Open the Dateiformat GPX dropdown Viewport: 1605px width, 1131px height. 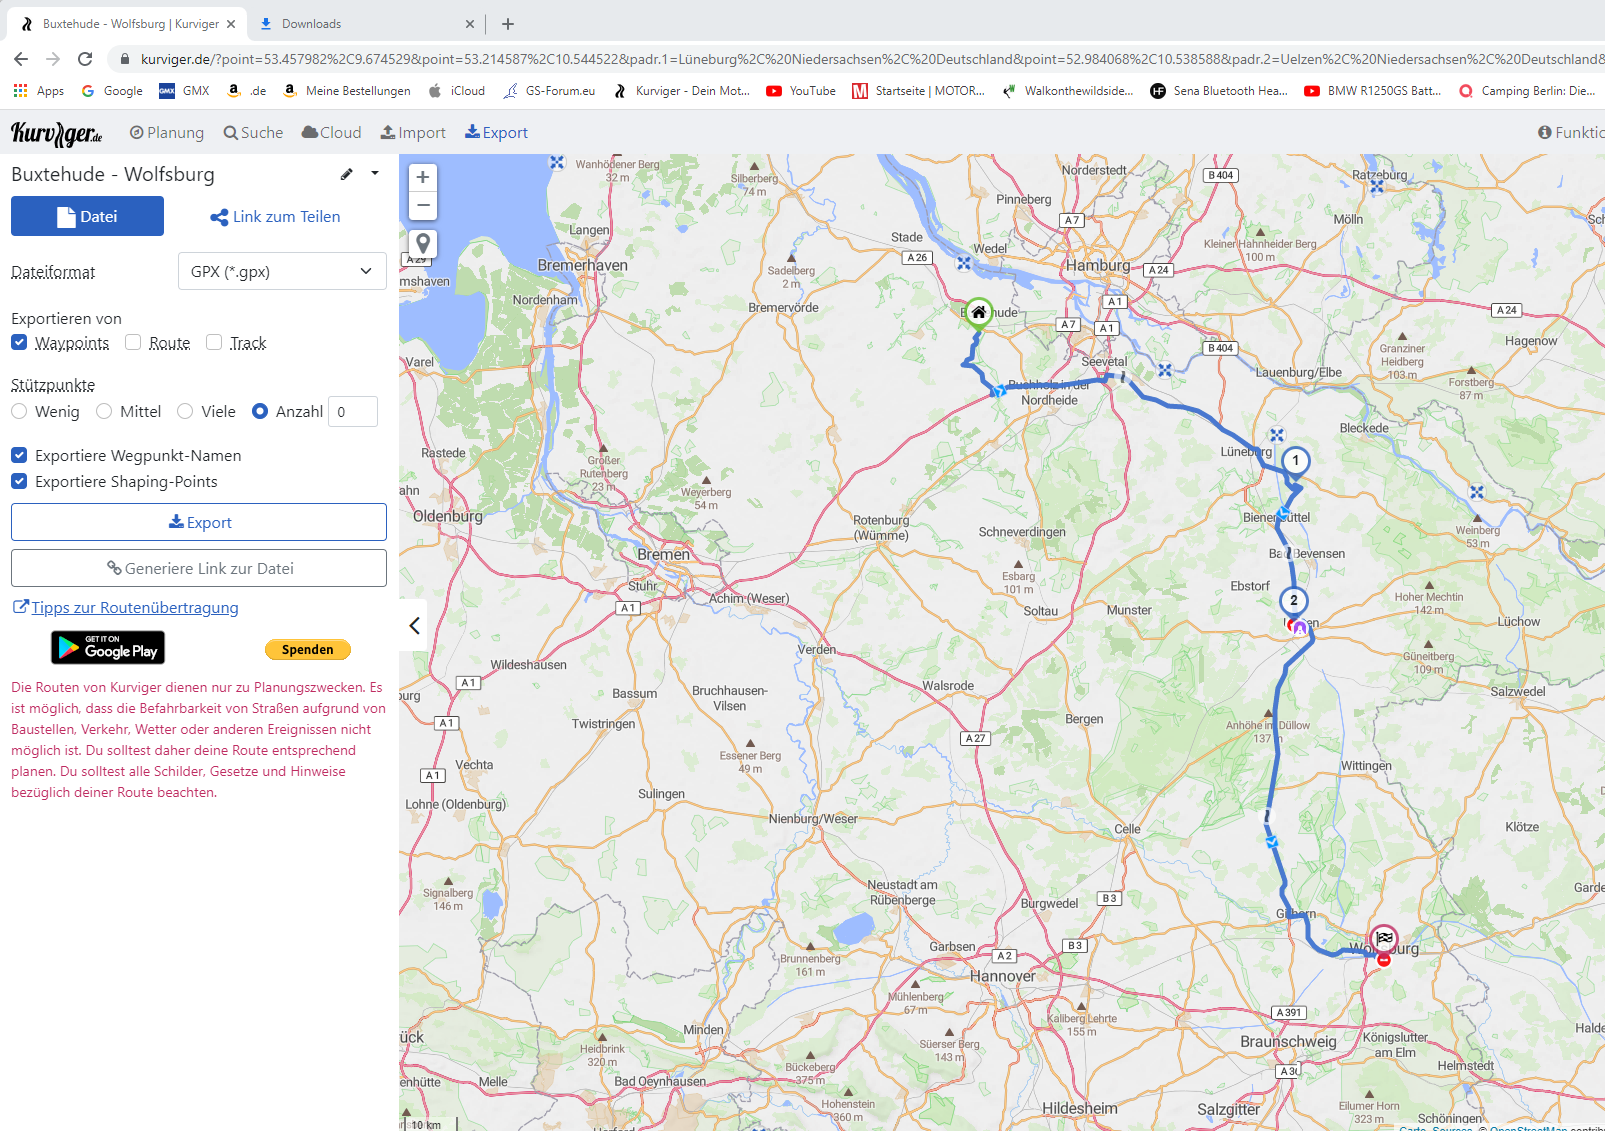click(x=282, y=271)
